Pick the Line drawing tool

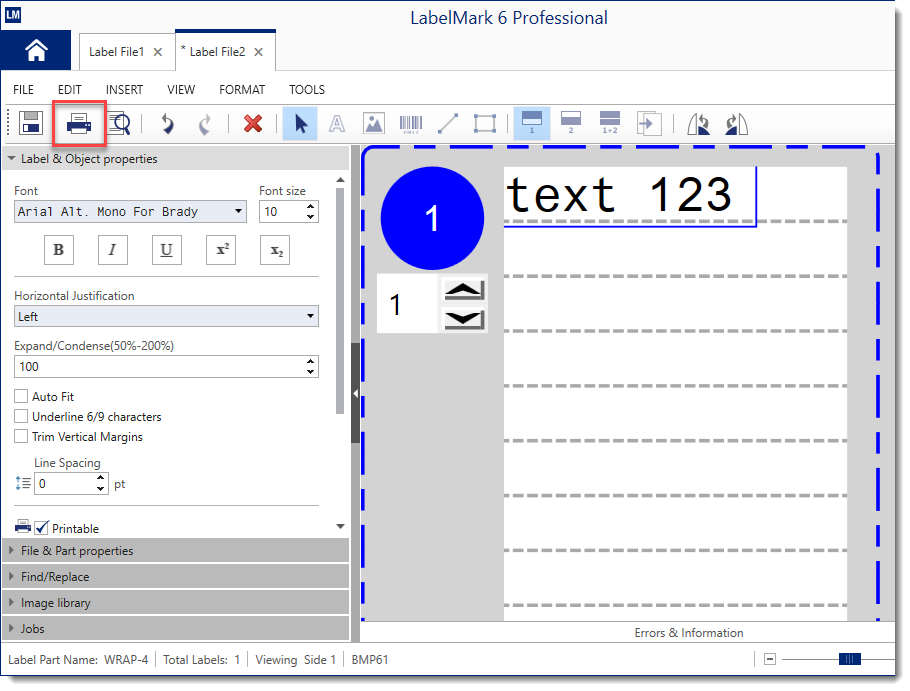pyautogui.click(x=447, y=124)
